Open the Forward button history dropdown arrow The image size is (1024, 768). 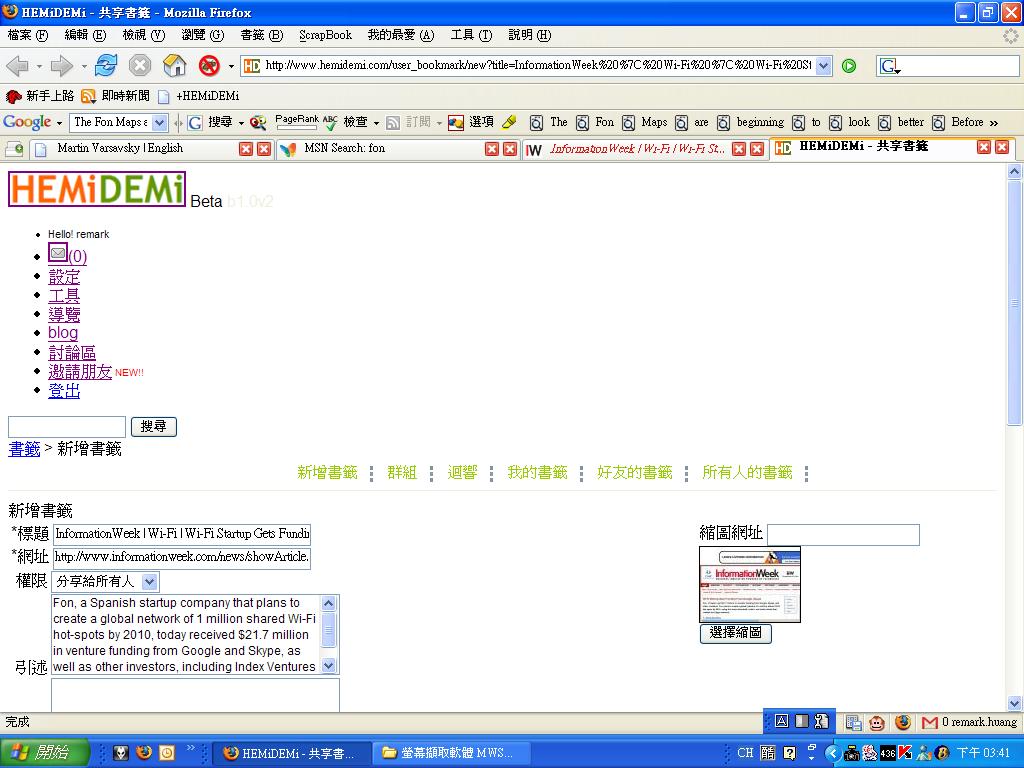pyautogui.click(x=84, y=66)
